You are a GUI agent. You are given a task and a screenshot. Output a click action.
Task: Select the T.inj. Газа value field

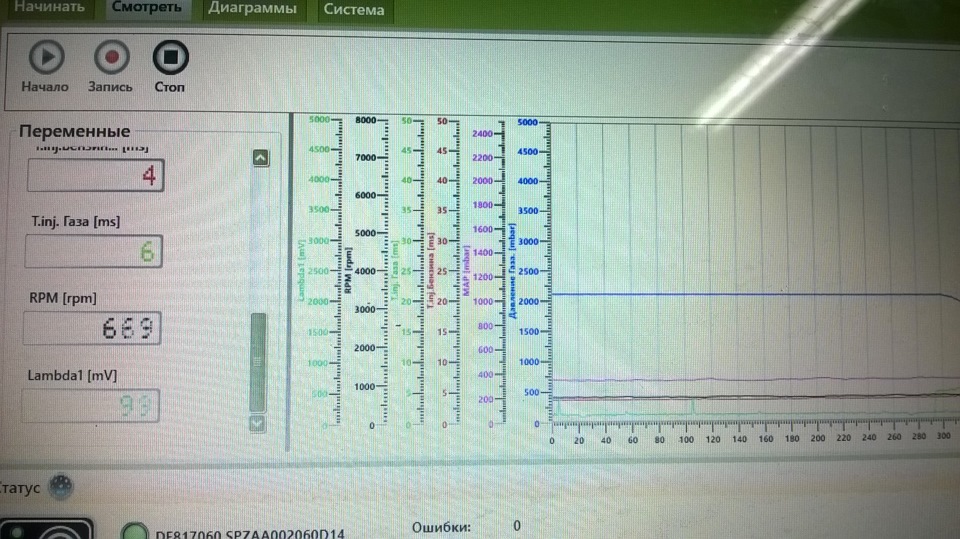(x=94, y=251)
